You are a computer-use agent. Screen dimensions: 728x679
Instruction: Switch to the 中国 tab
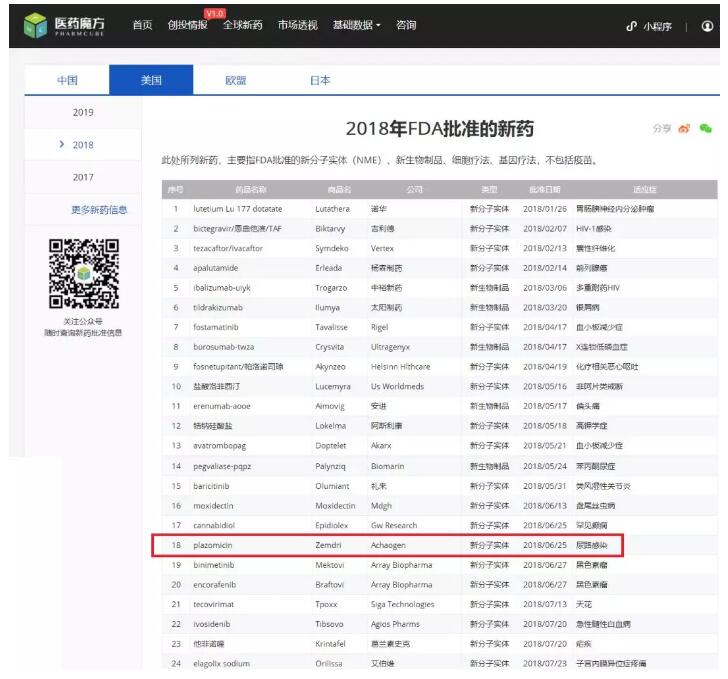(x=66, y=80)
